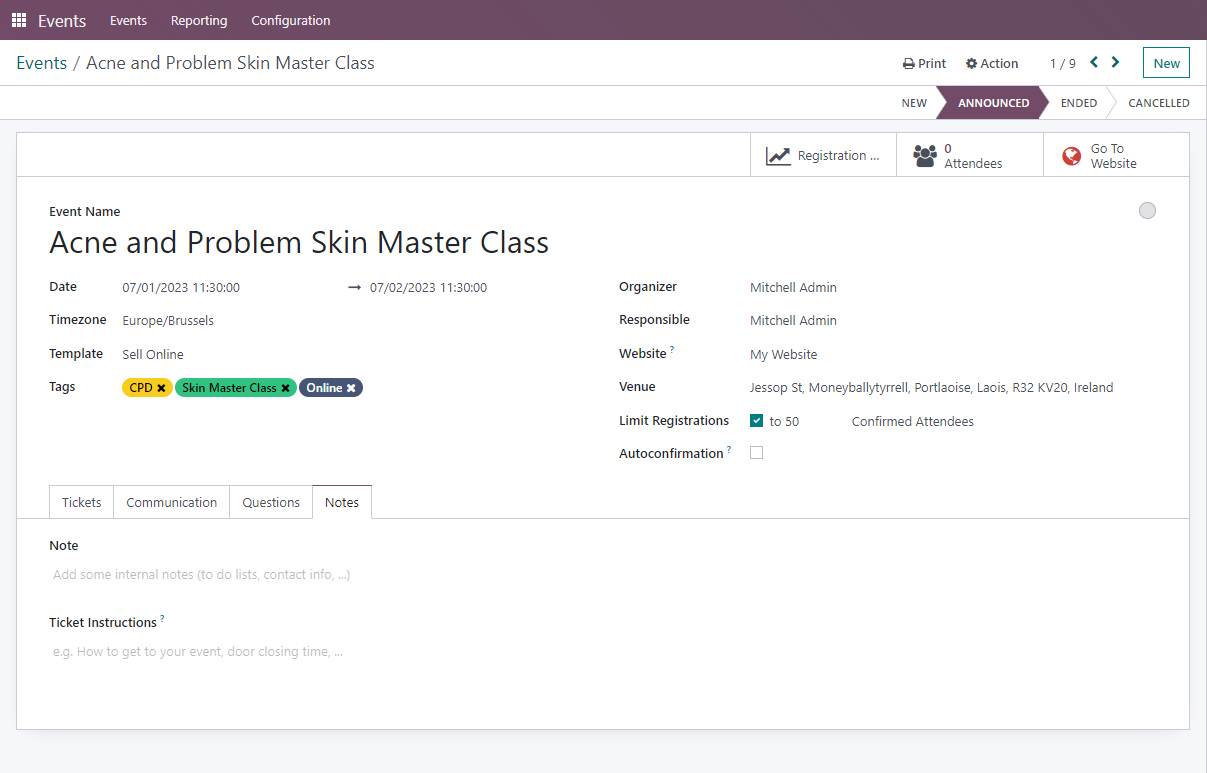Switch to the Questions tab
The image size is (1207, 773).
click(271, 502)
